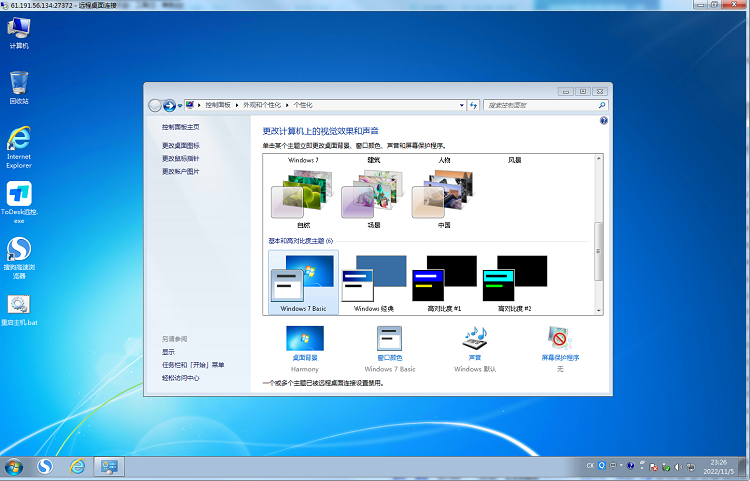Click the 外观和个性化 breadcrumb item
The width and height of the screenshot is (750, 481).
262,104
